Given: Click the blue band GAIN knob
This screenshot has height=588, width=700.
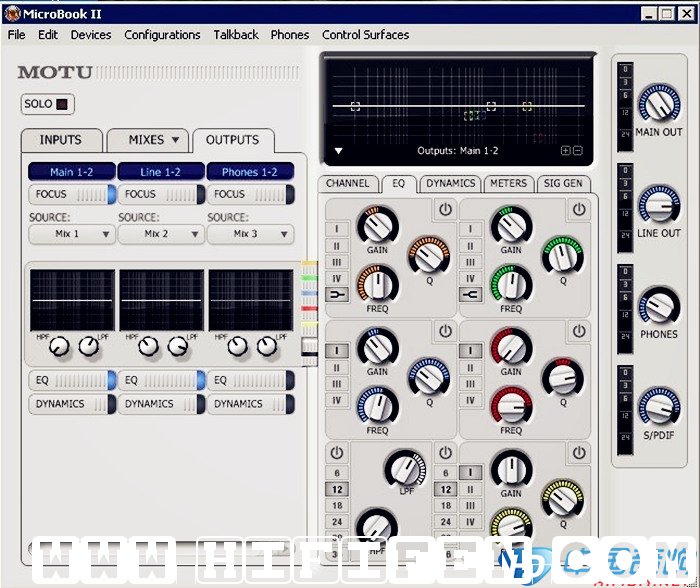Looking at the screenshot, I should click(377, 347).
